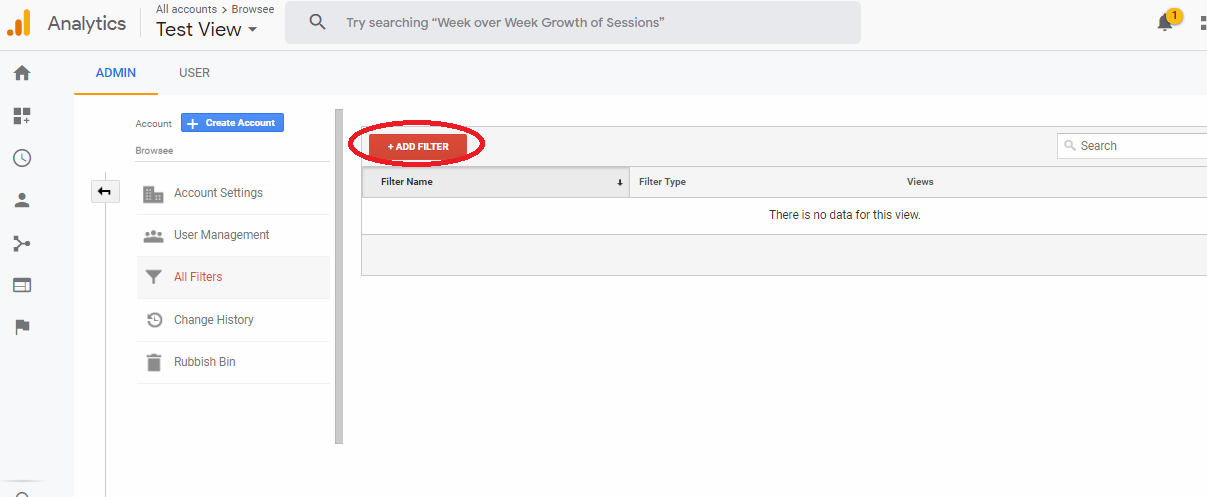Viewport: 1207px width, 497px height.
Task: Click the Analytics top search bar
Action: [573, 22]
